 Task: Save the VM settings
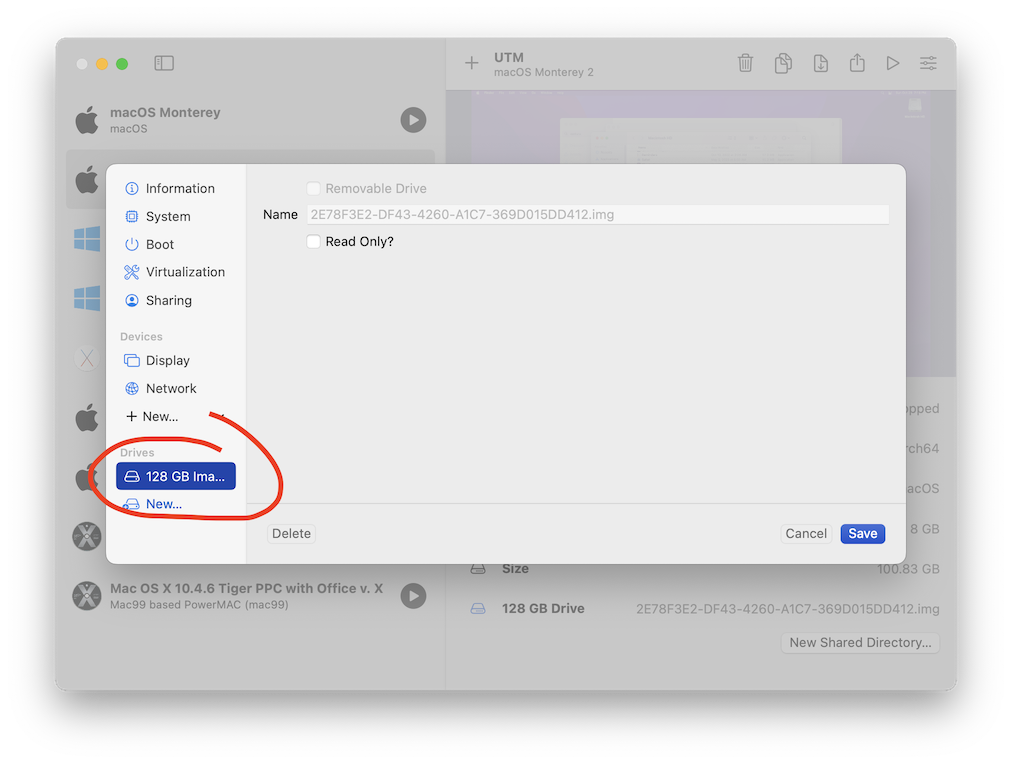[x=863, y=534]
